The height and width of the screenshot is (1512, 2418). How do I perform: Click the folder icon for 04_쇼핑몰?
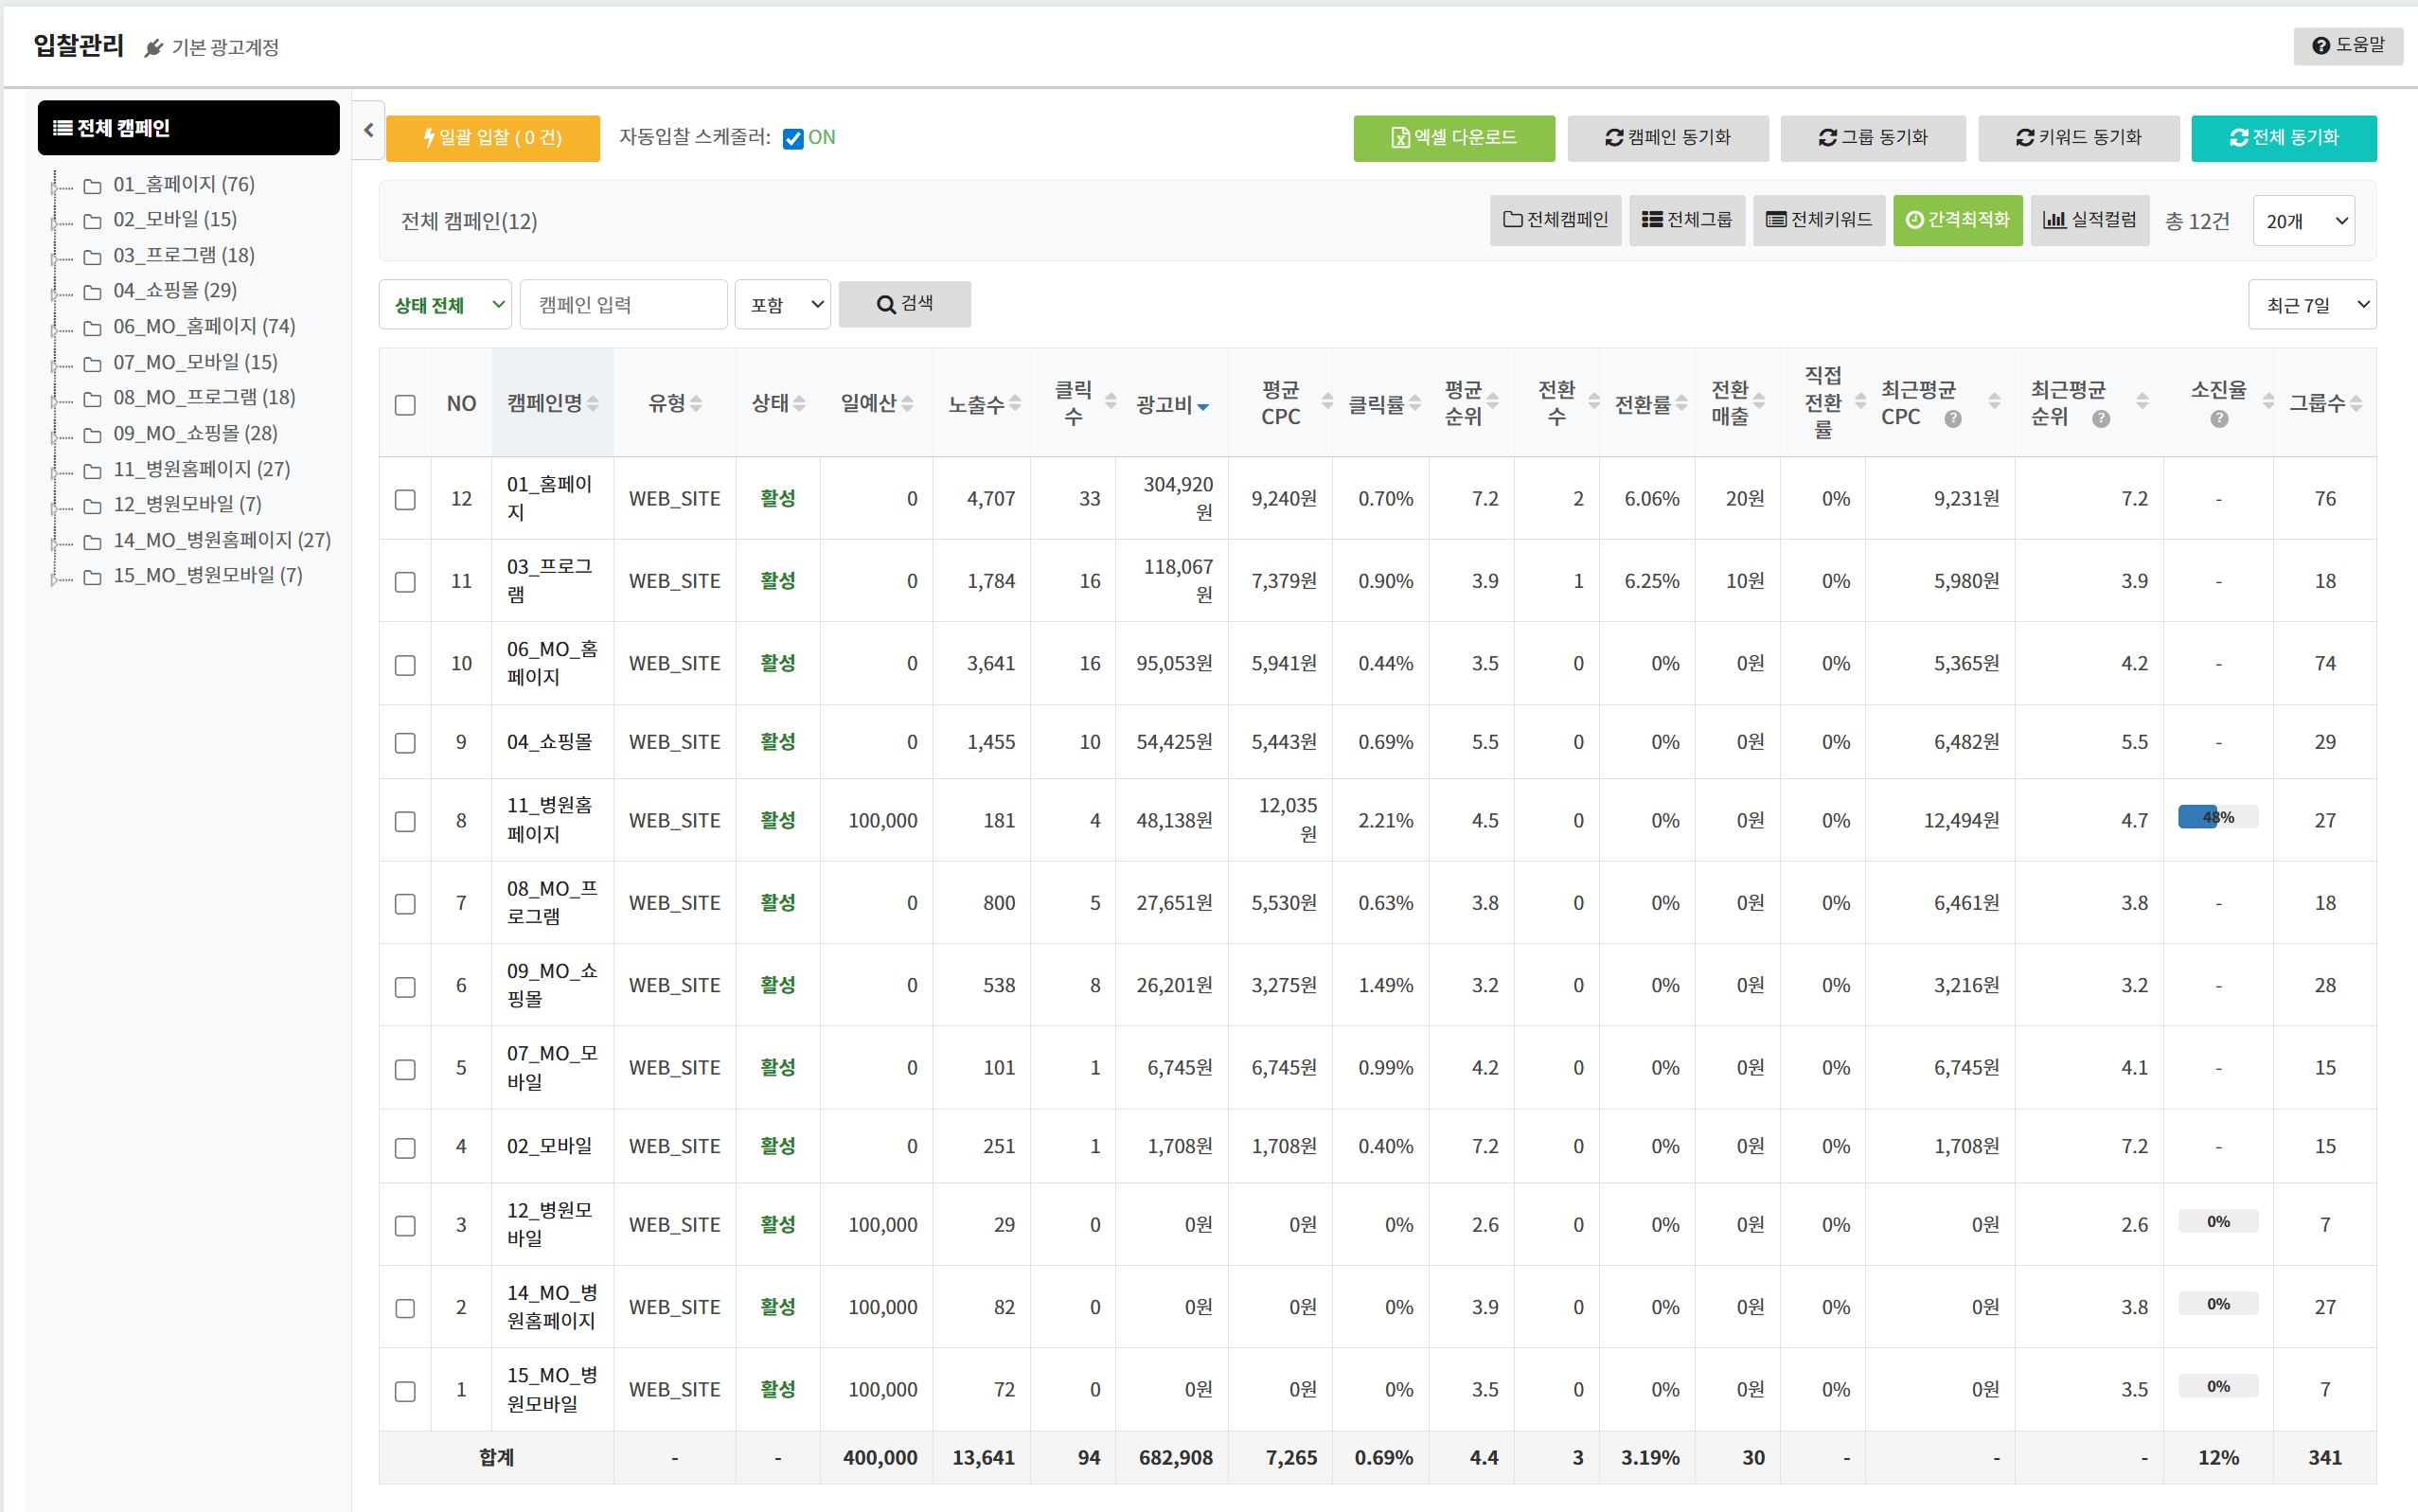tap(93, 291)
